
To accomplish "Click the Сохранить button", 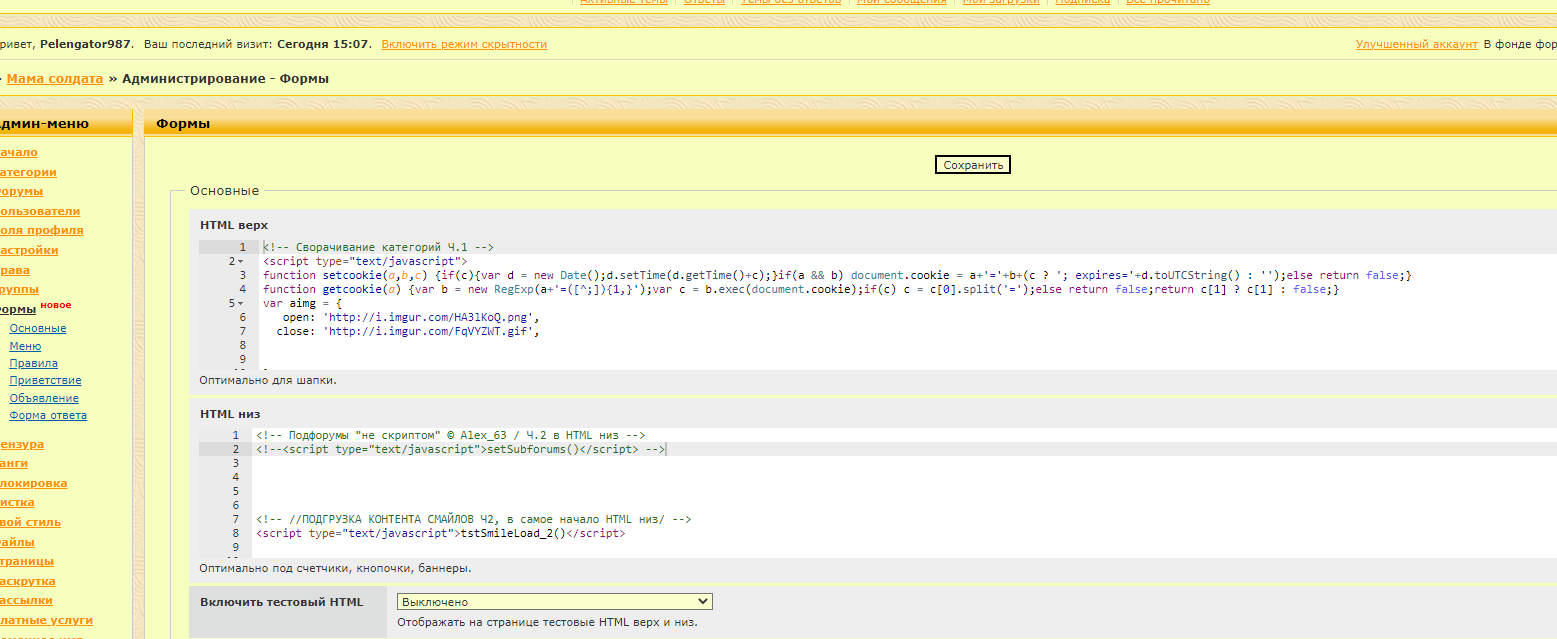I will tap(973, 165).
